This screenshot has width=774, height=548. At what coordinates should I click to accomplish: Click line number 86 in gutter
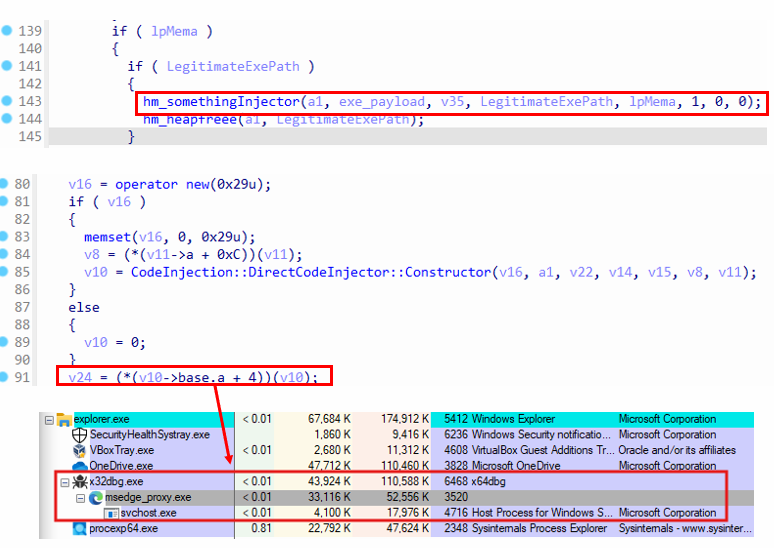[22, 289]
